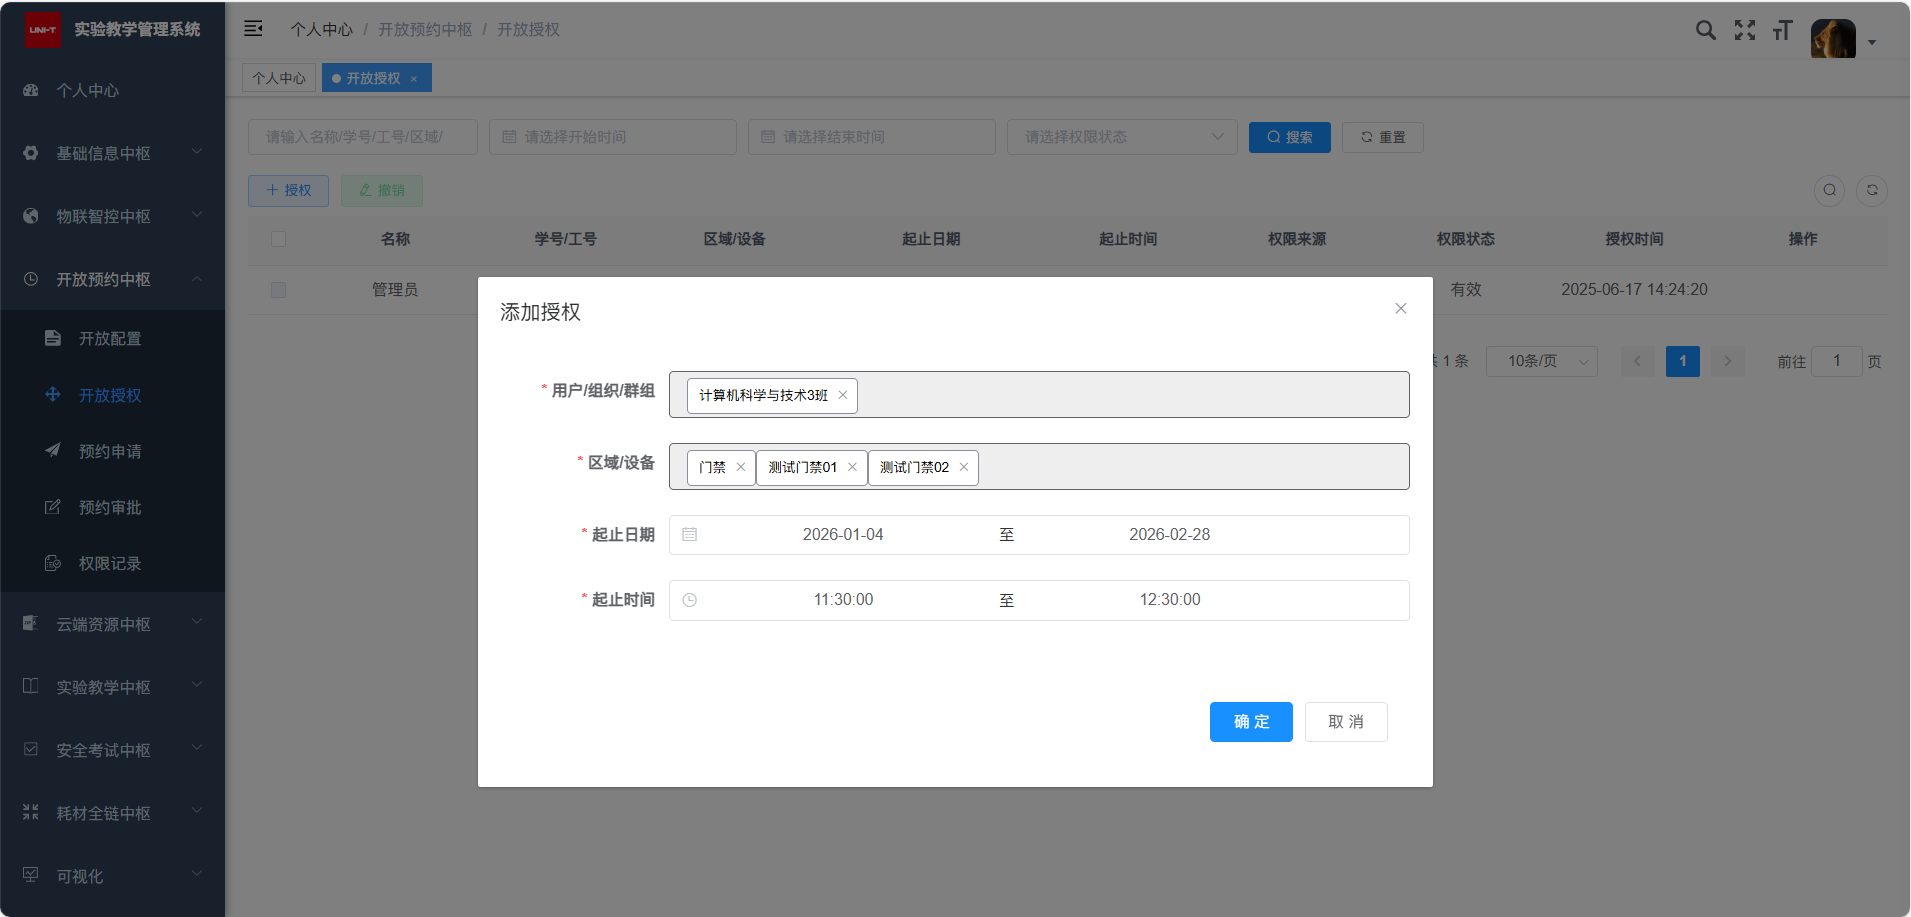Open the 10条/页 page size dropdown
Screen dimensions: 1911x917
1541,361
